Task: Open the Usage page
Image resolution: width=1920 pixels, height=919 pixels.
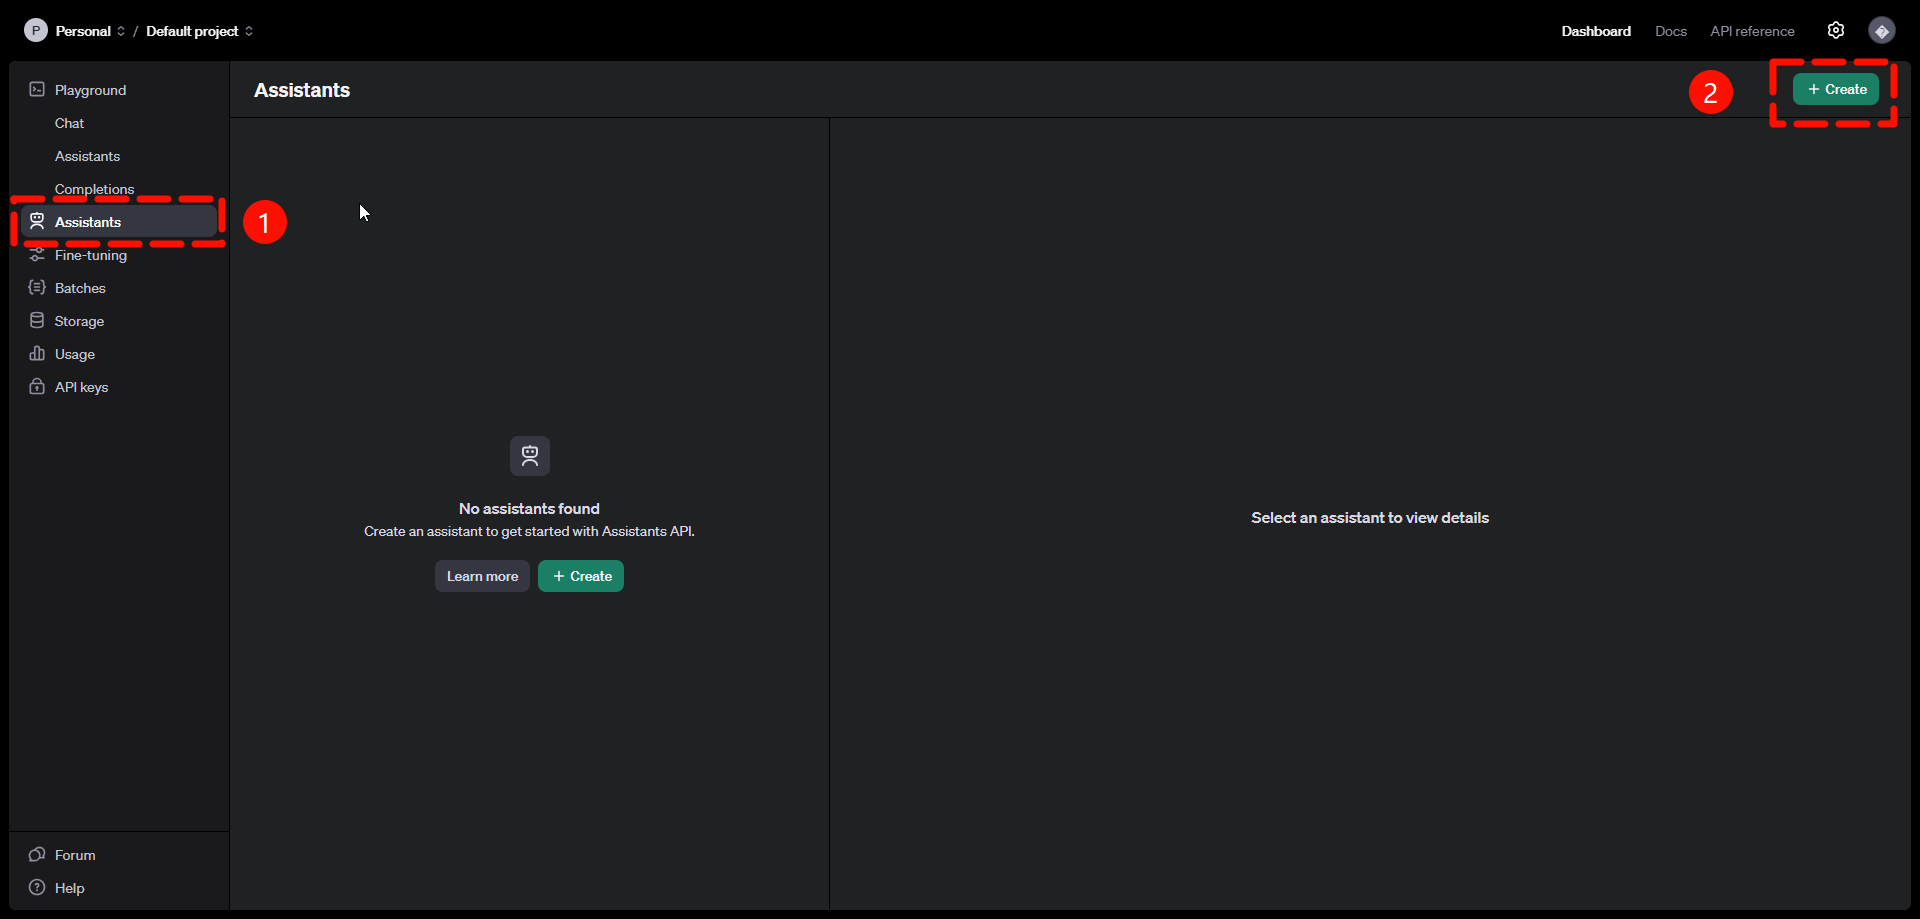Action: [x=73, y=354]
